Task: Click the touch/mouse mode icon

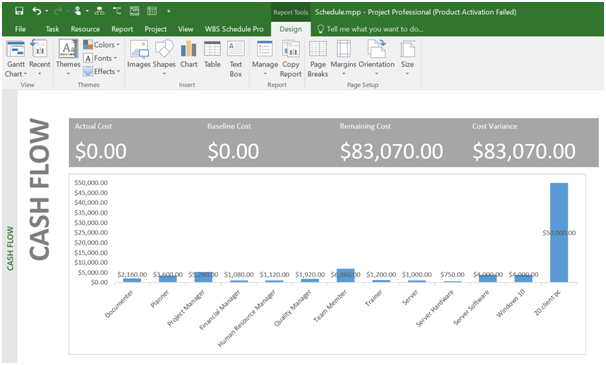Action: point(78,11)
